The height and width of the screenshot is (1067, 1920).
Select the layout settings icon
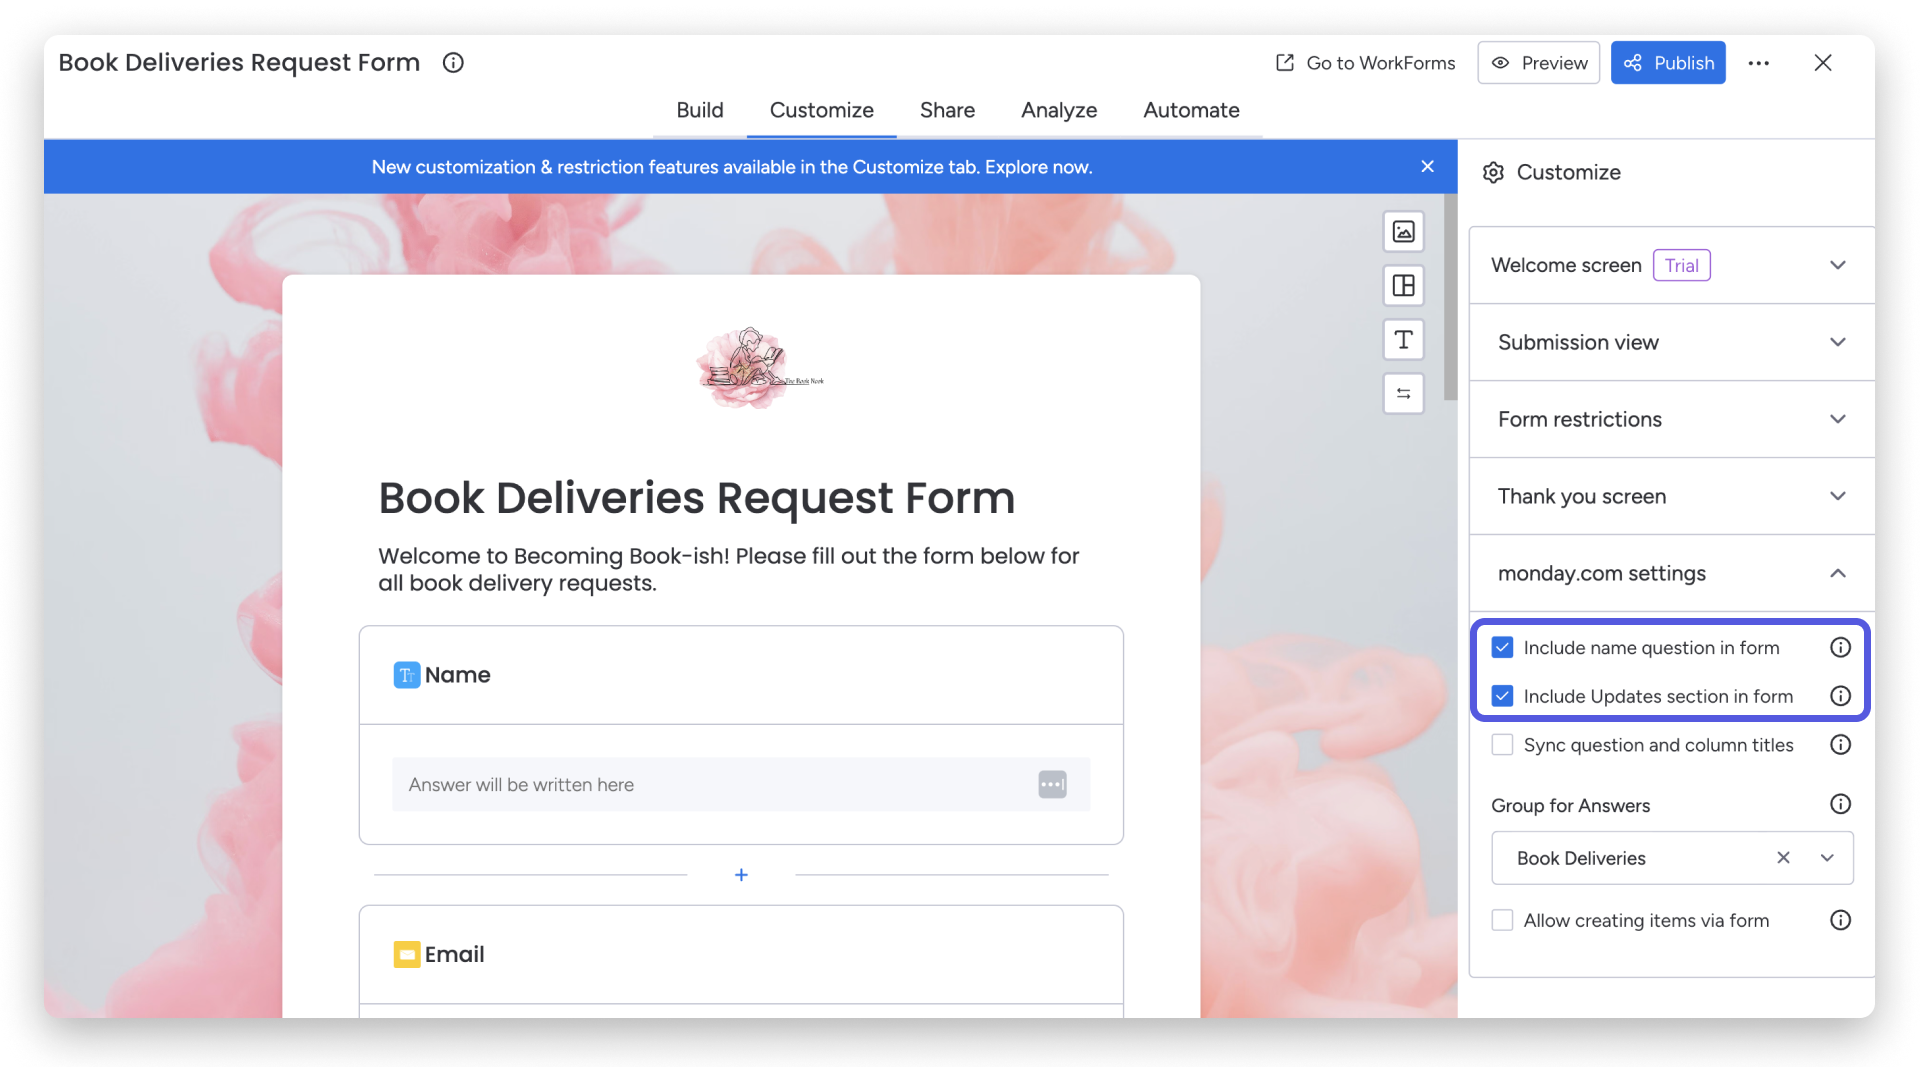[1403, 285]
